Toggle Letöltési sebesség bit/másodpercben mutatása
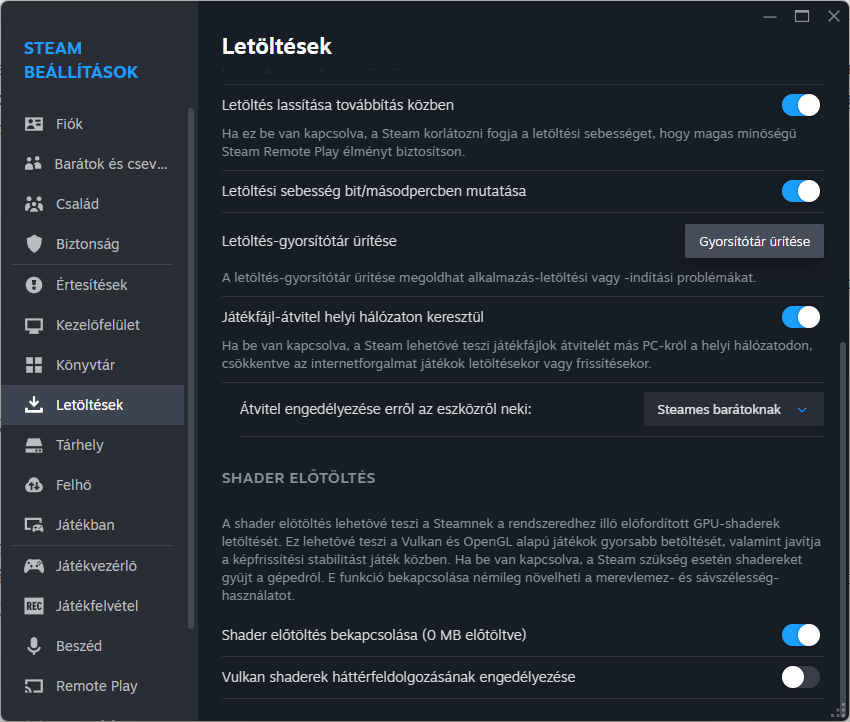 [800, 191]
